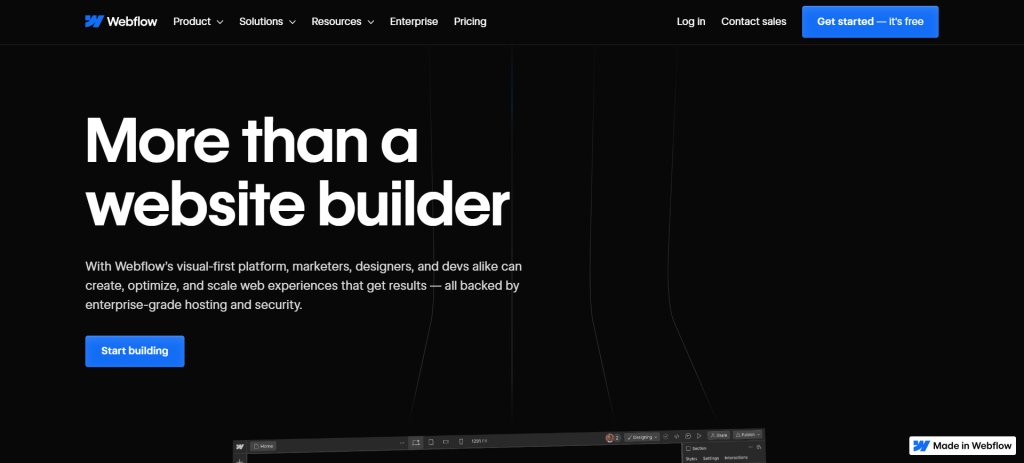Open the Publish dropdown in Designer preview

747,434
